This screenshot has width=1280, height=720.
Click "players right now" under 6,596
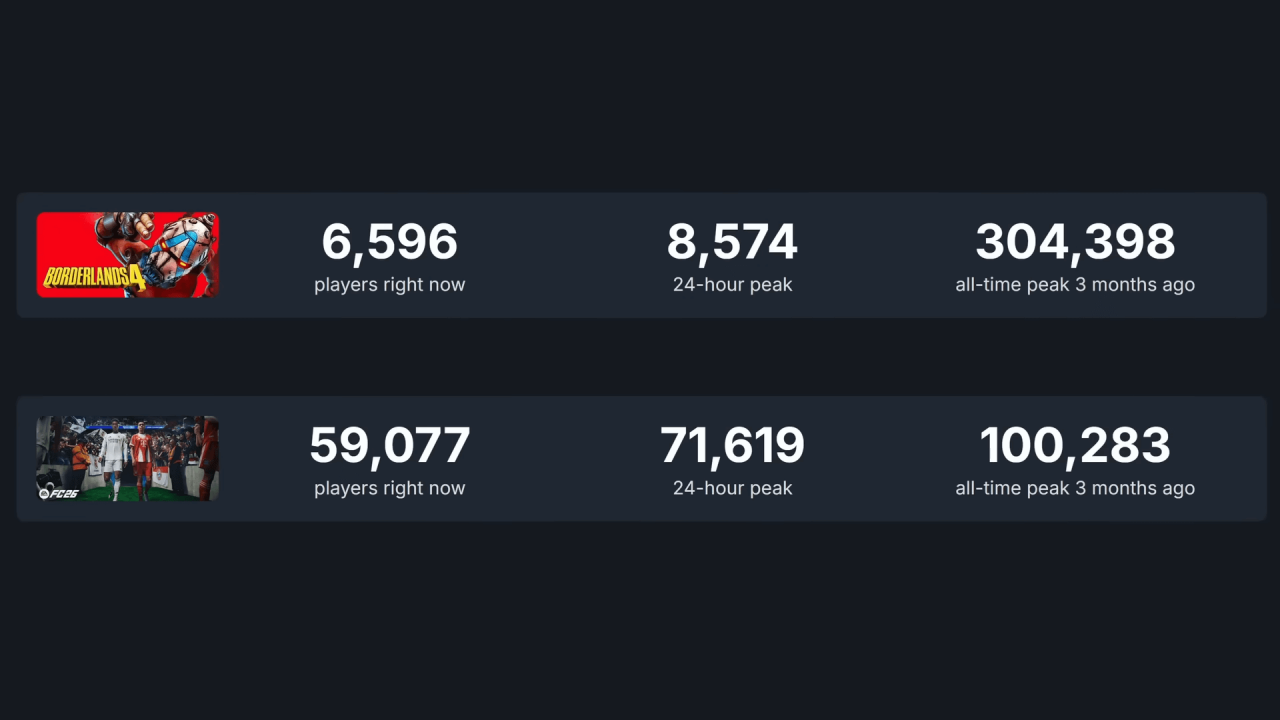point(389,285)
